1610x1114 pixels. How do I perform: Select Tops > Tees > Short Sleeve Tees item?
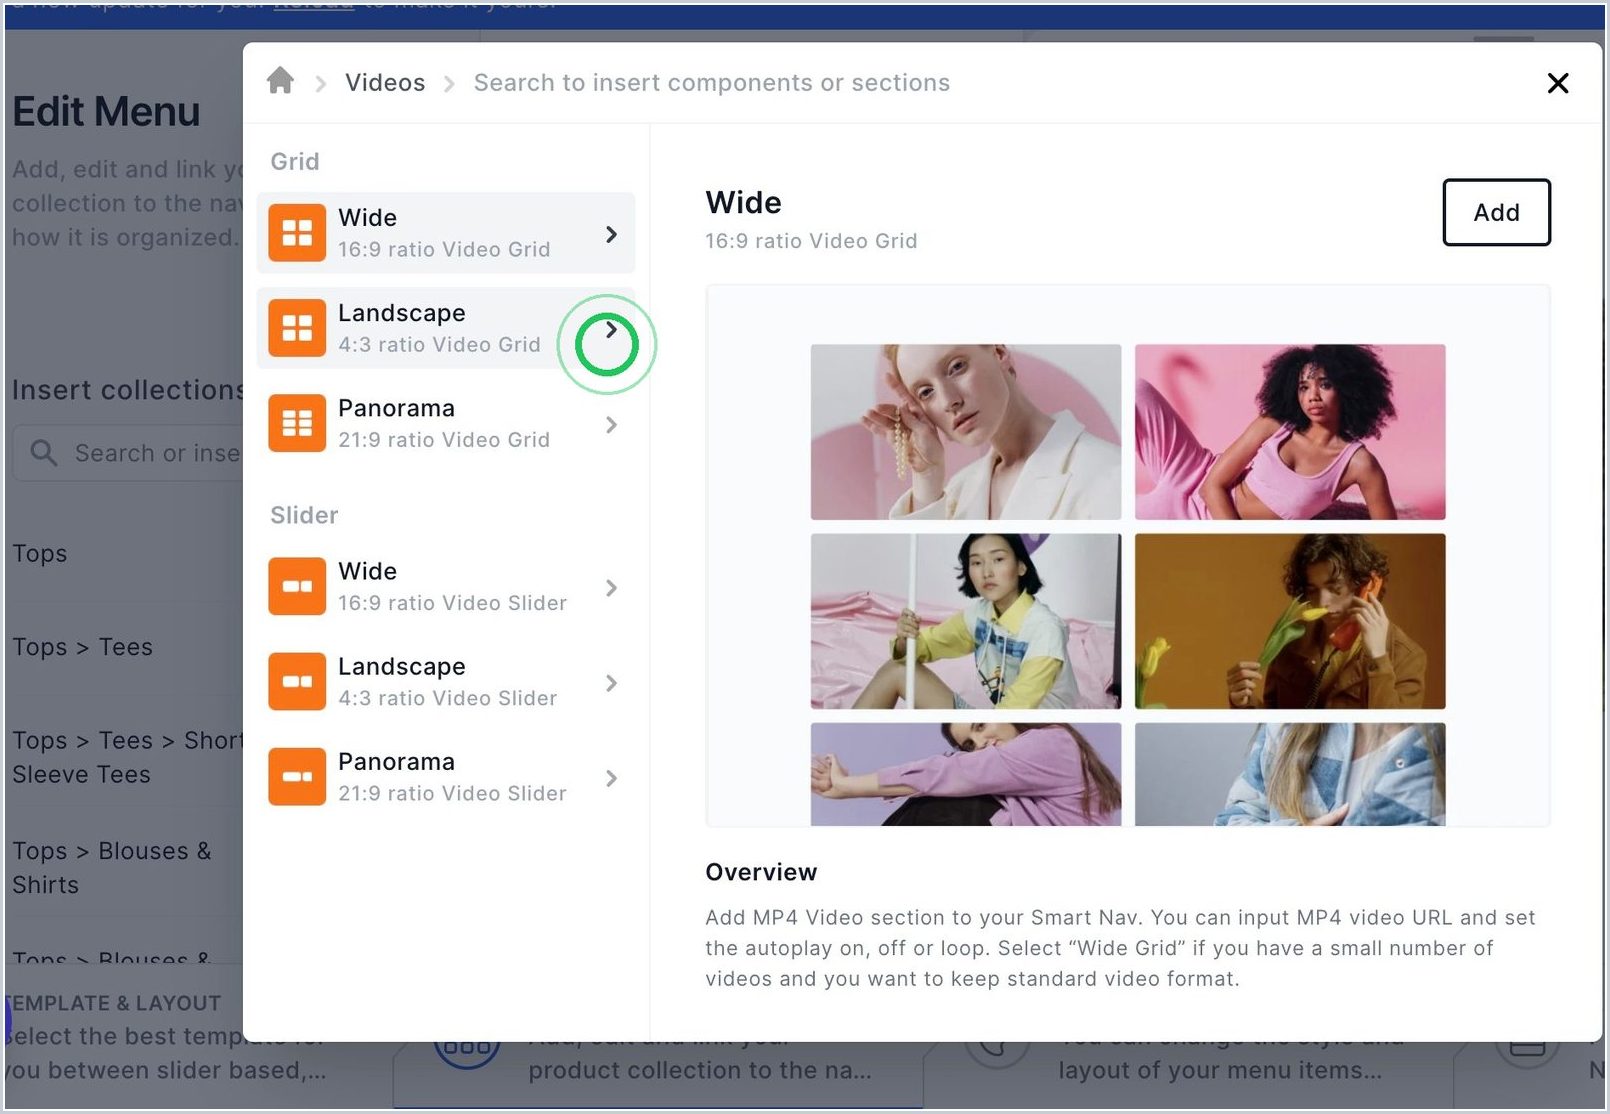pyautogui.click(x=127, y=757)
